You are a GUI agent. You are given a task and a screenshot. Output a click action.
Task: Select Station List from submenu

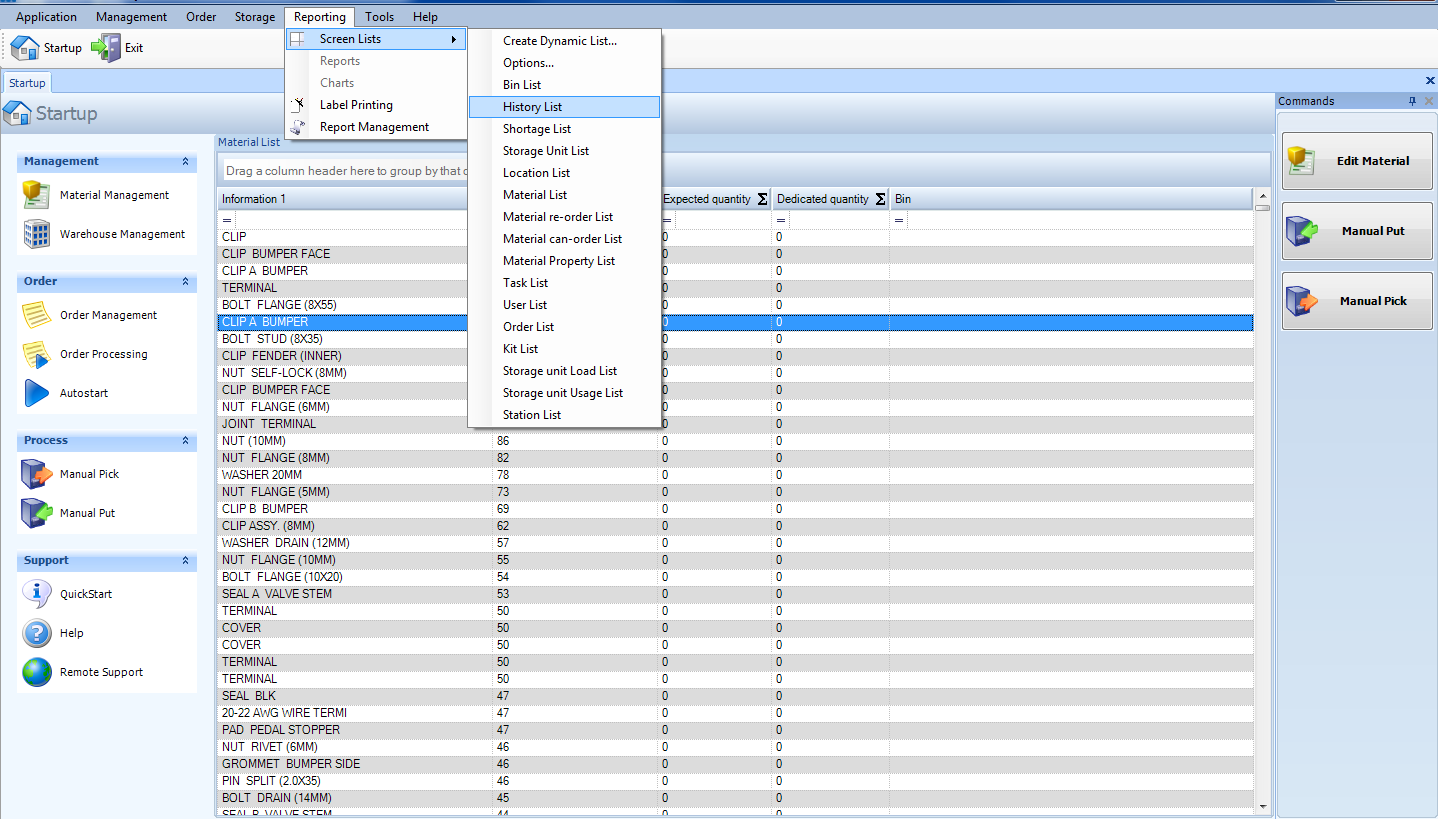(x=564, y=415)
